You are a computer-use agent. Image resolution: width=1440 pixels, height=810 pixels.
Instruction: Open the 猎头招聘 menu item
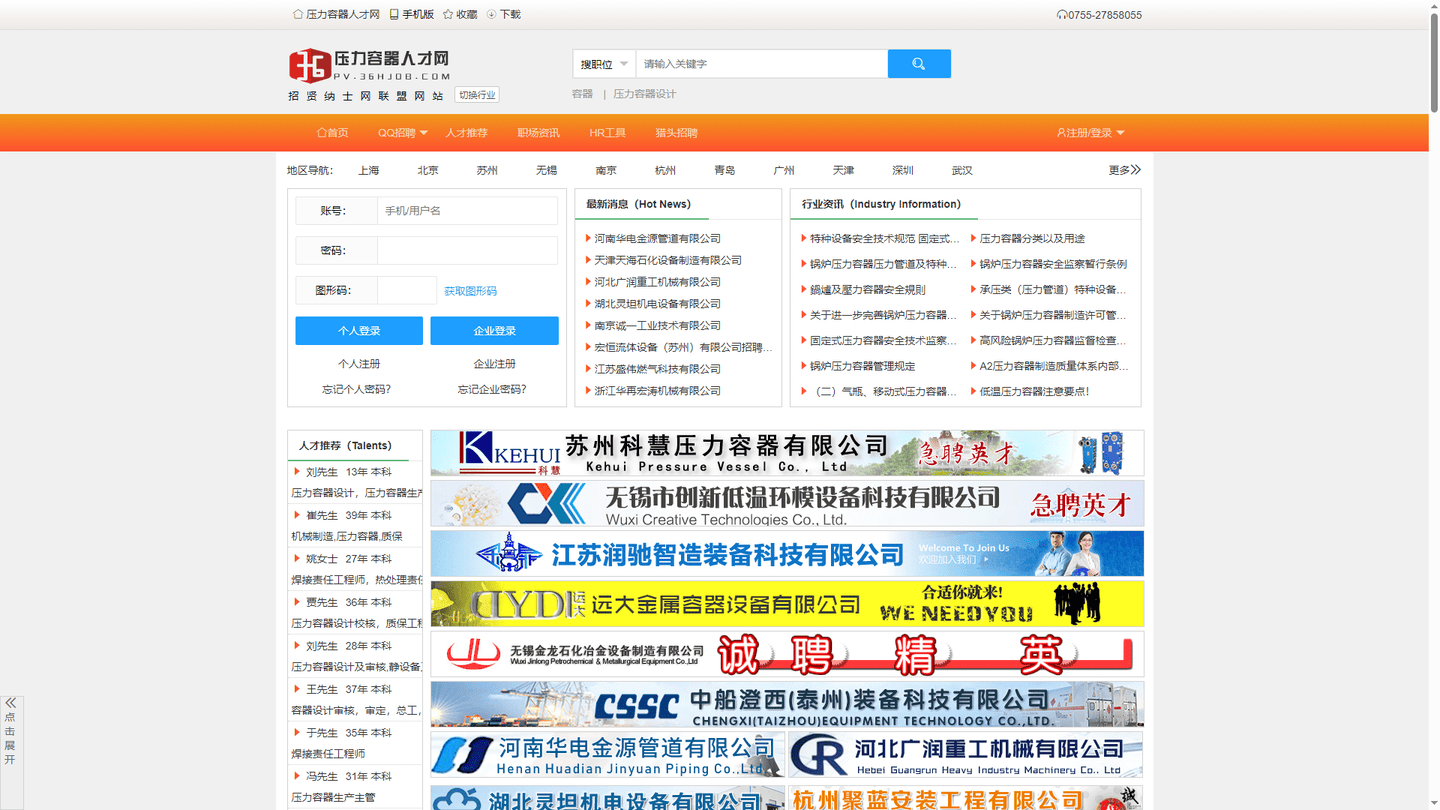[x=676, y=133]
